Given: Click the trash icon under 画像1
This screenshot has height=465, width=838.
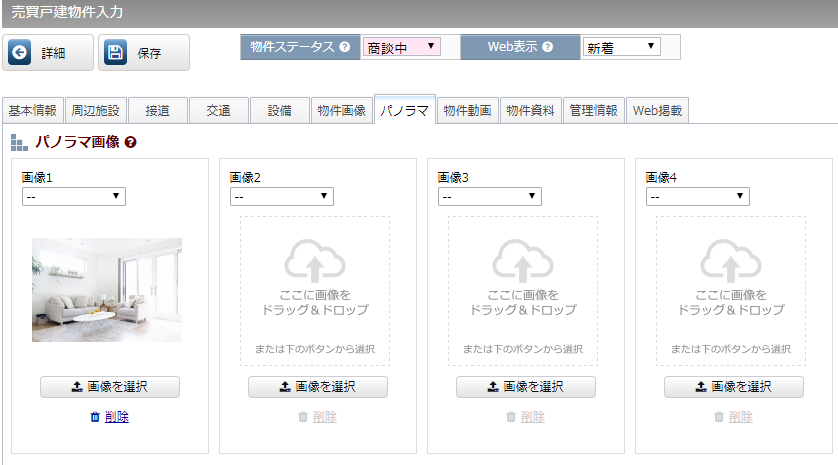Looking at the screenshot, I should (x=95, y=417).
